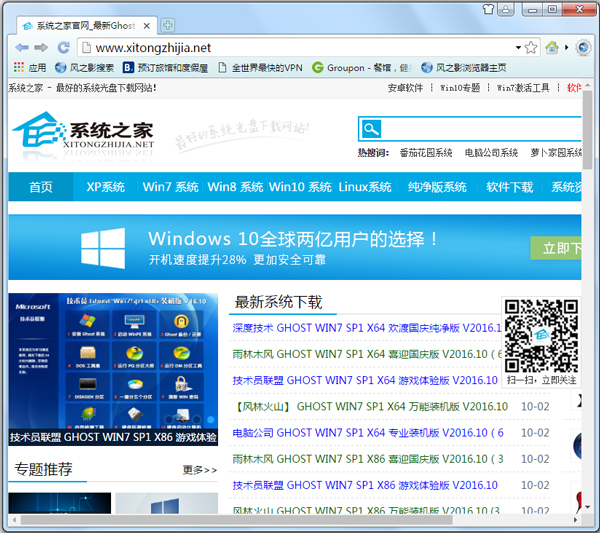Open browser settings globe-gear icon

583,47
